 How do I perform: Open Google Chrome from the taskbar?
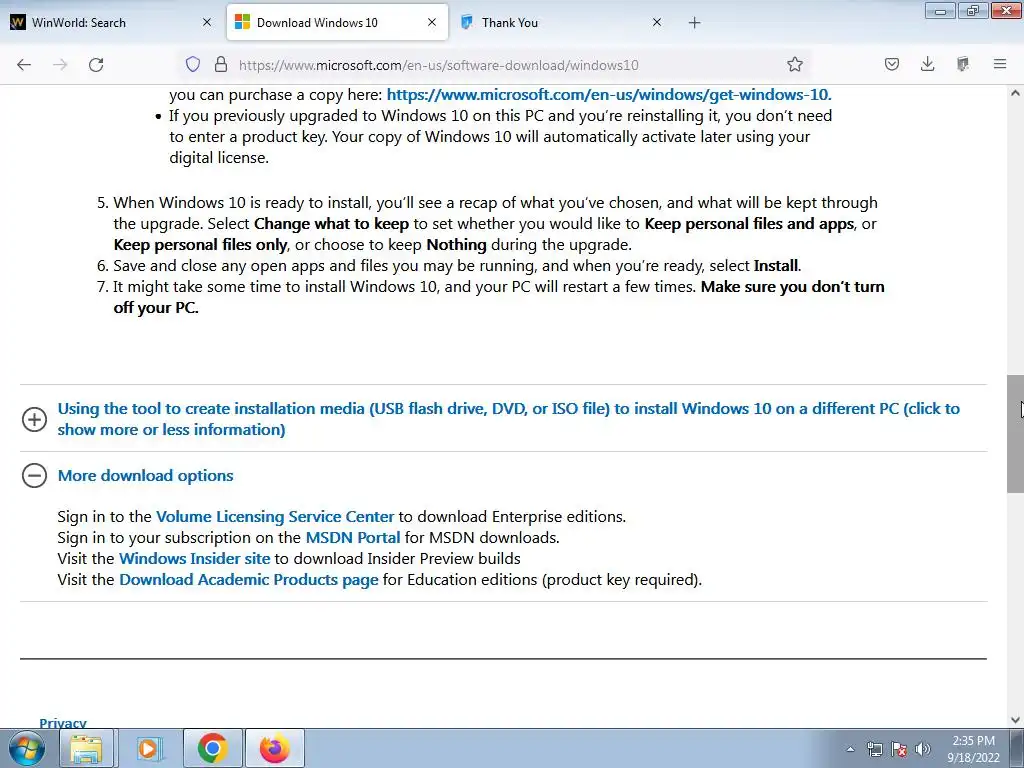212,748
